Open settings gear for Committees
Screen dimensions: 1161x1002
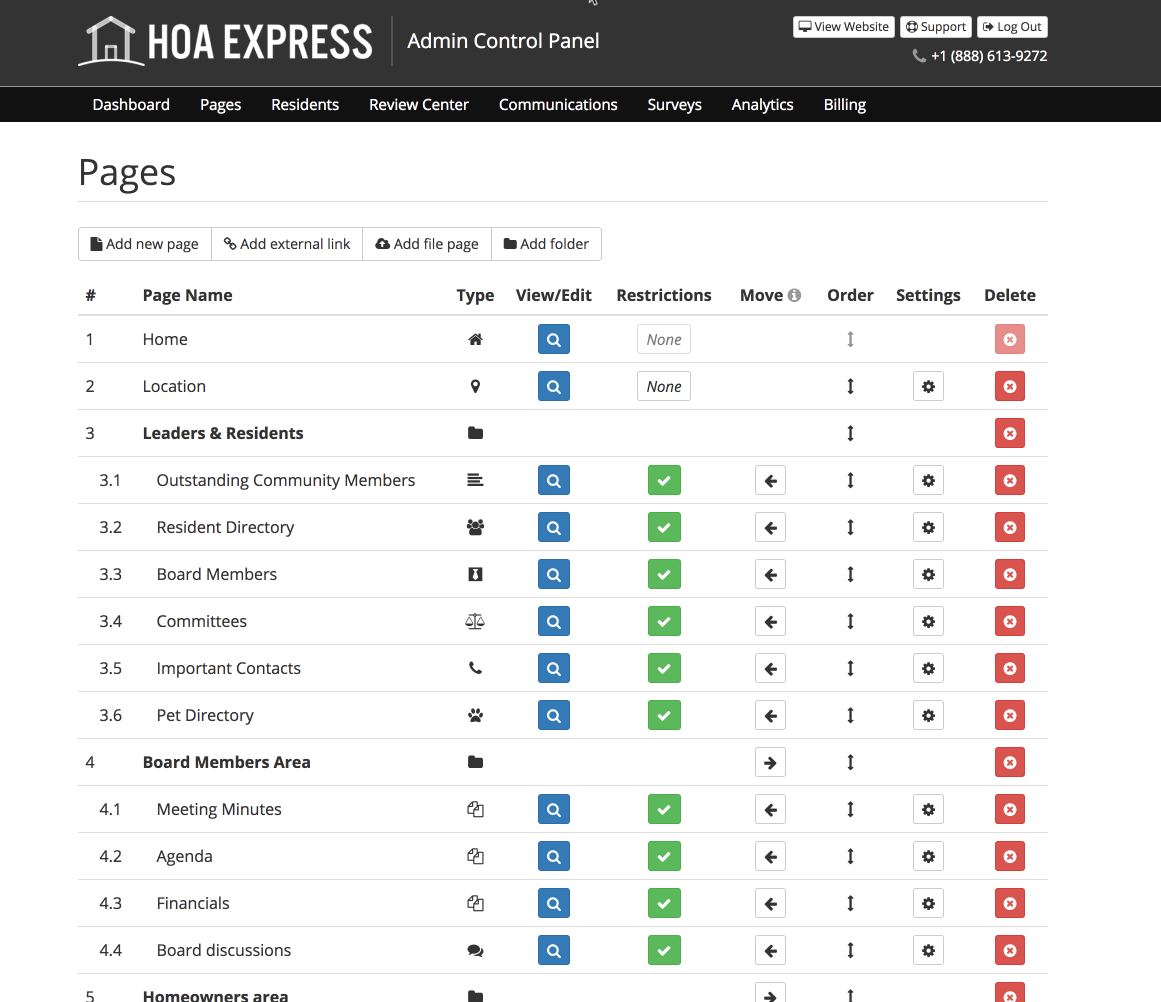tap(928, 621)
